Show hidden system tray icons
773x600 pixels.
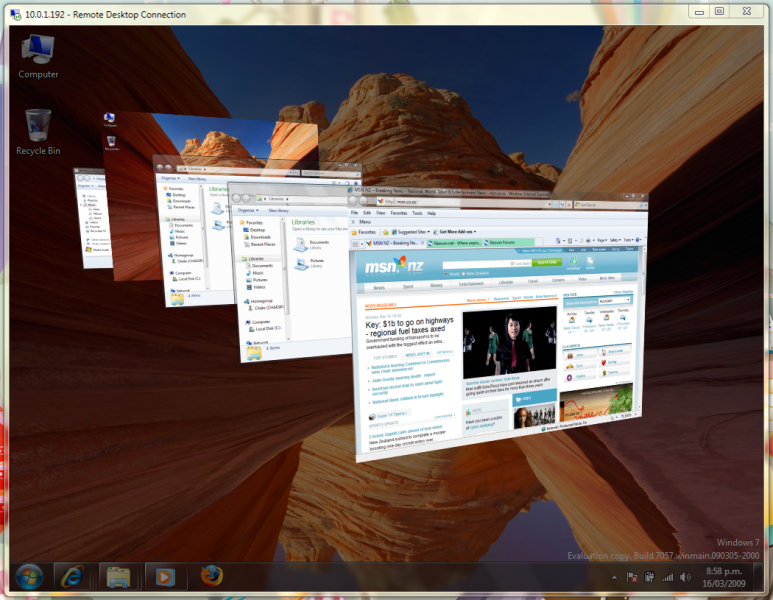[x=614, y=577]
